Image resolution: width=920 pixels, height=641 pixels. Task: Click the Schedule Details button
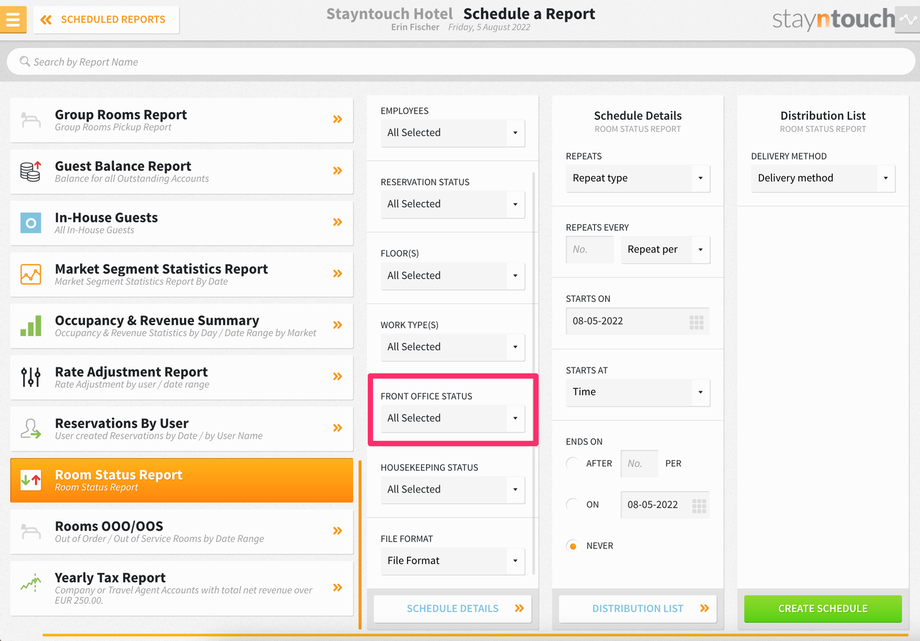[x=452, y=609]
